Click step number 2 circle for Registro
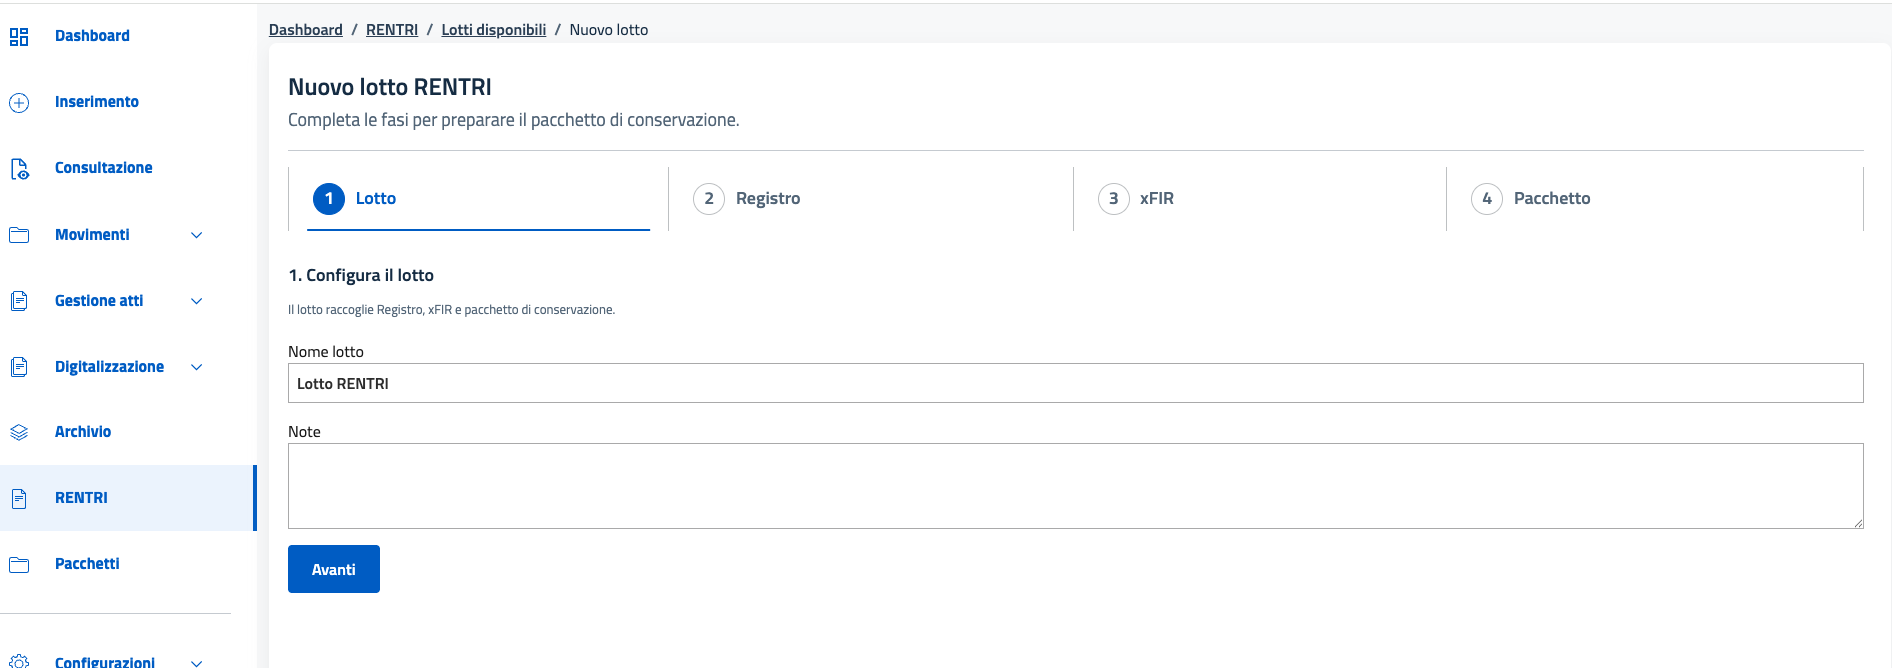 (709, 199)
